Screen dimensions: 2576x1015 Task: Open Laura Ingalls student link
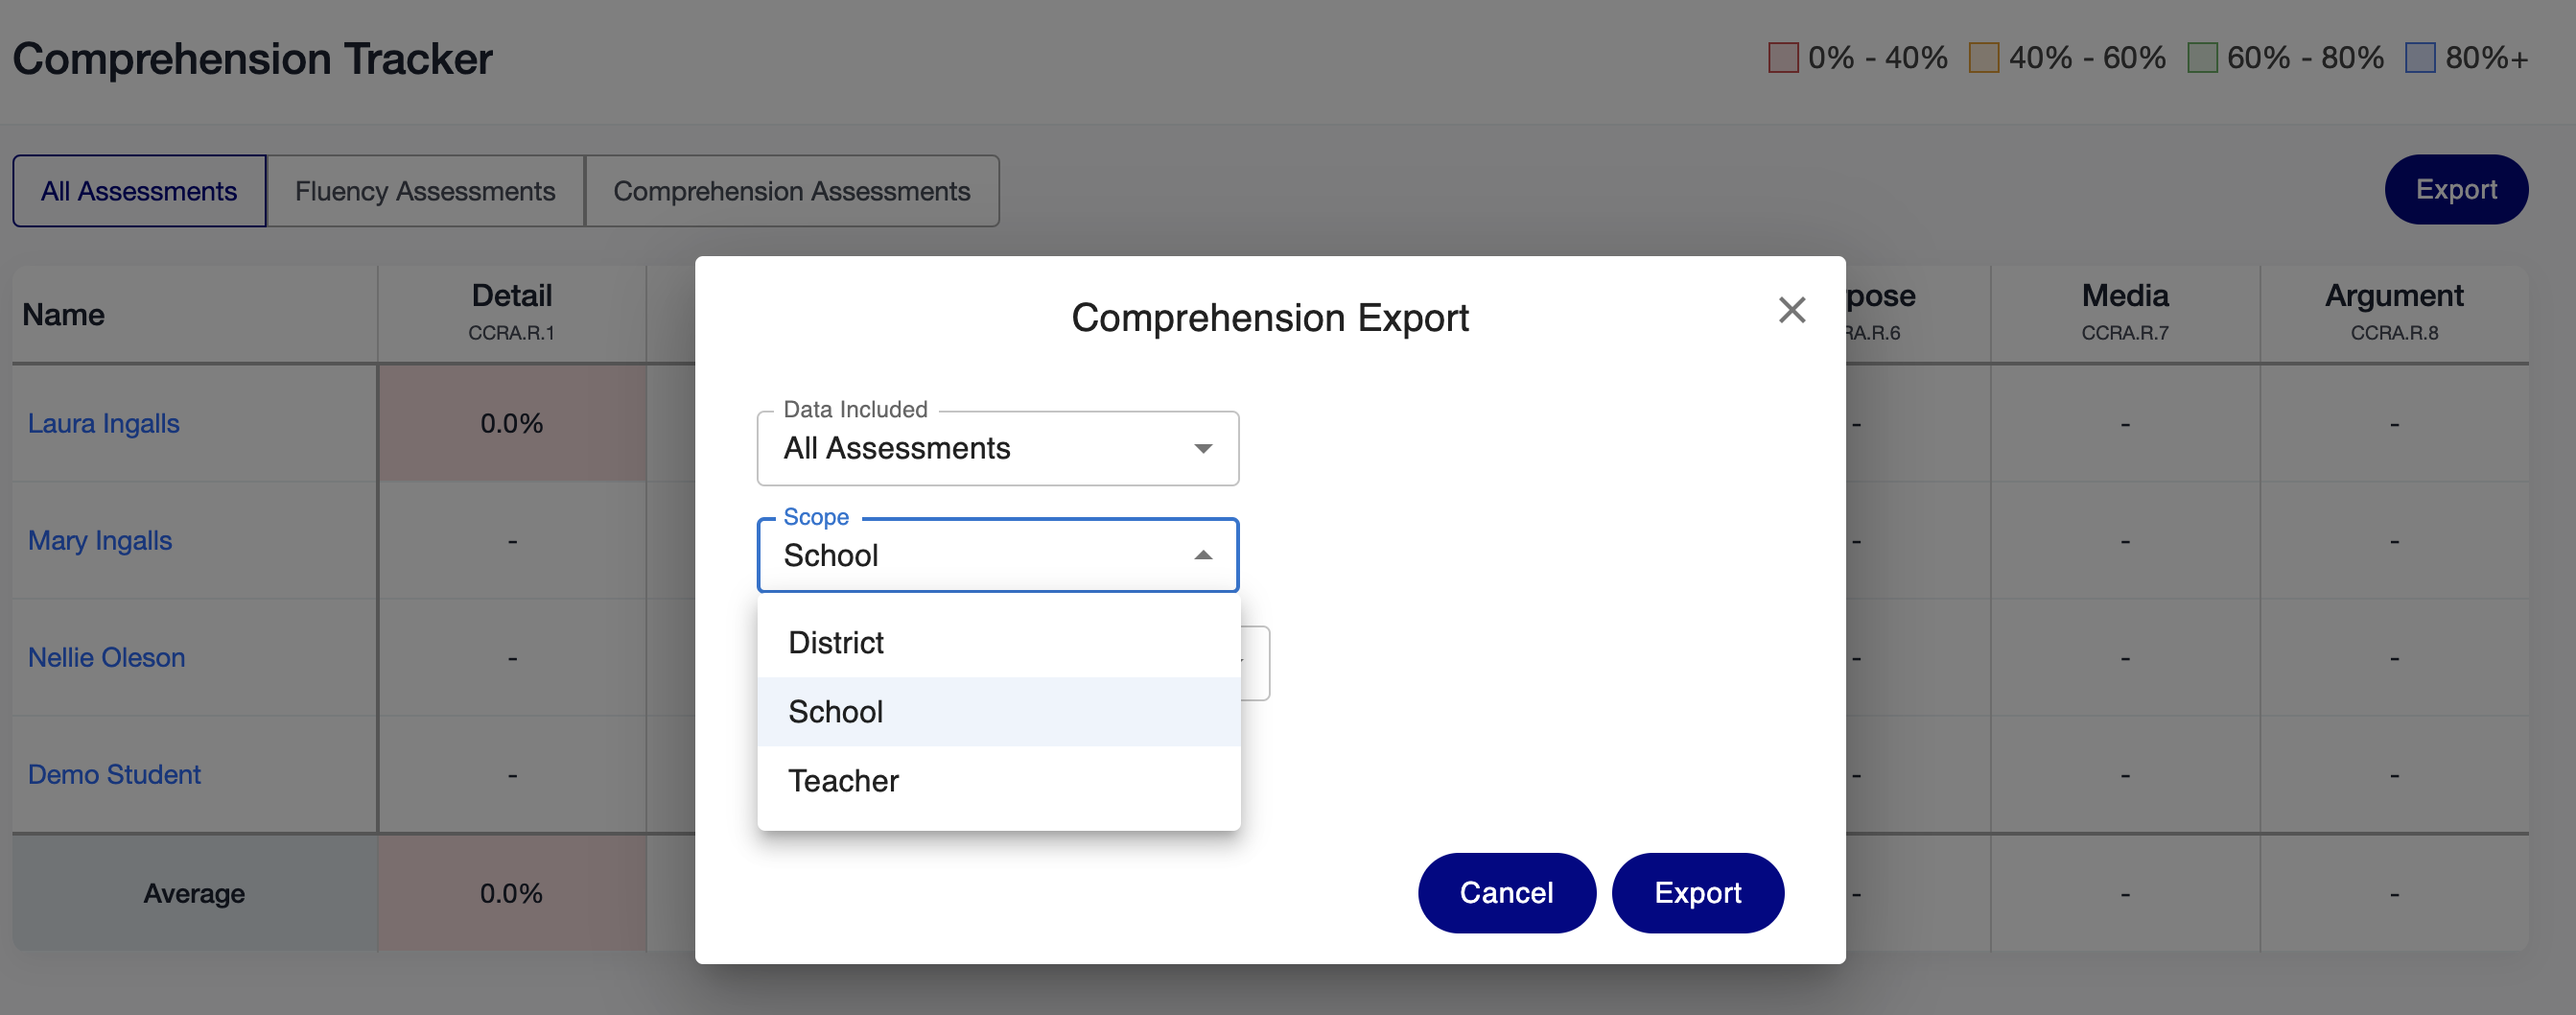pos(104,424)
